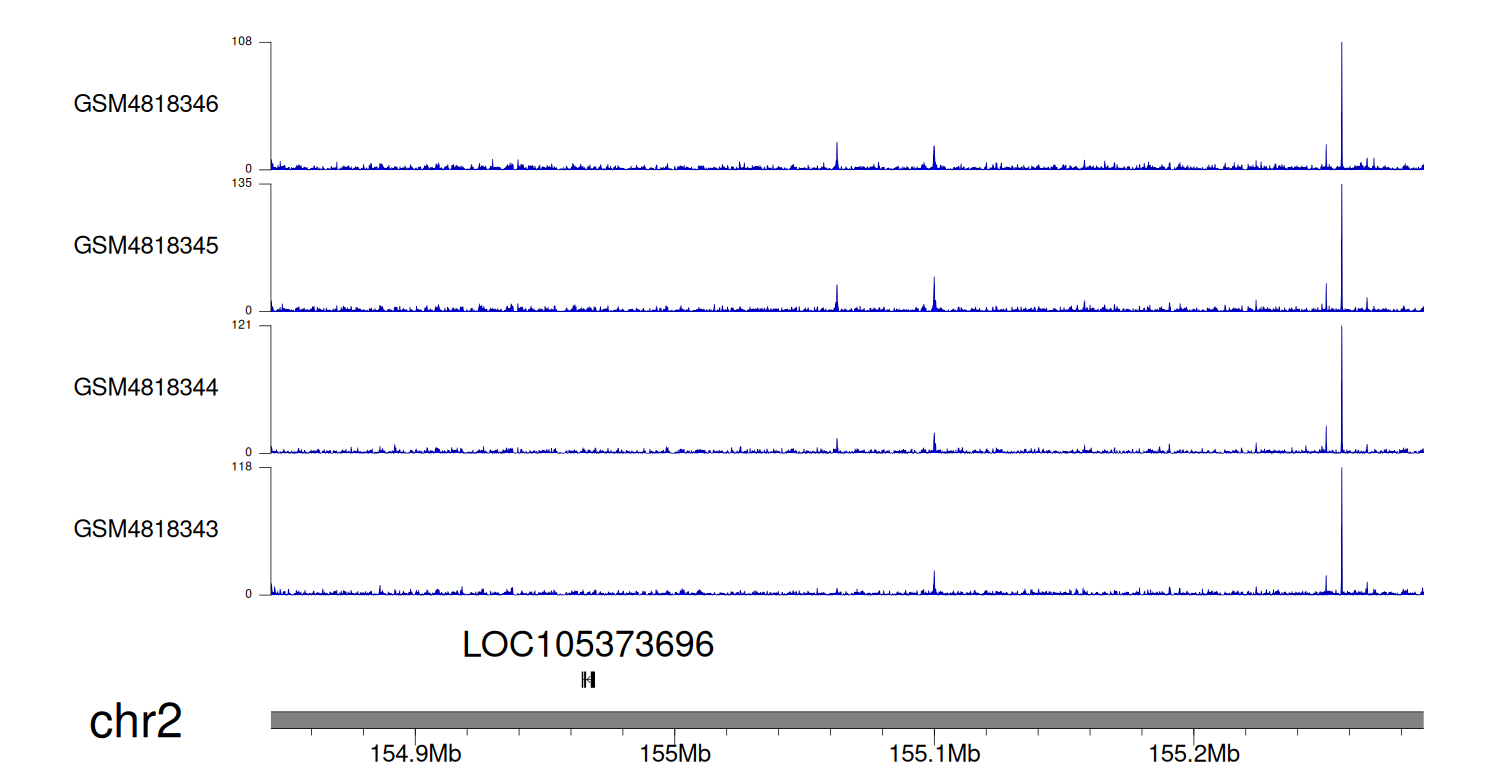Select the 135 y-axis maximum value
Screen dimensions: 1500x780
pyautogui.click(x=243, y=184)
